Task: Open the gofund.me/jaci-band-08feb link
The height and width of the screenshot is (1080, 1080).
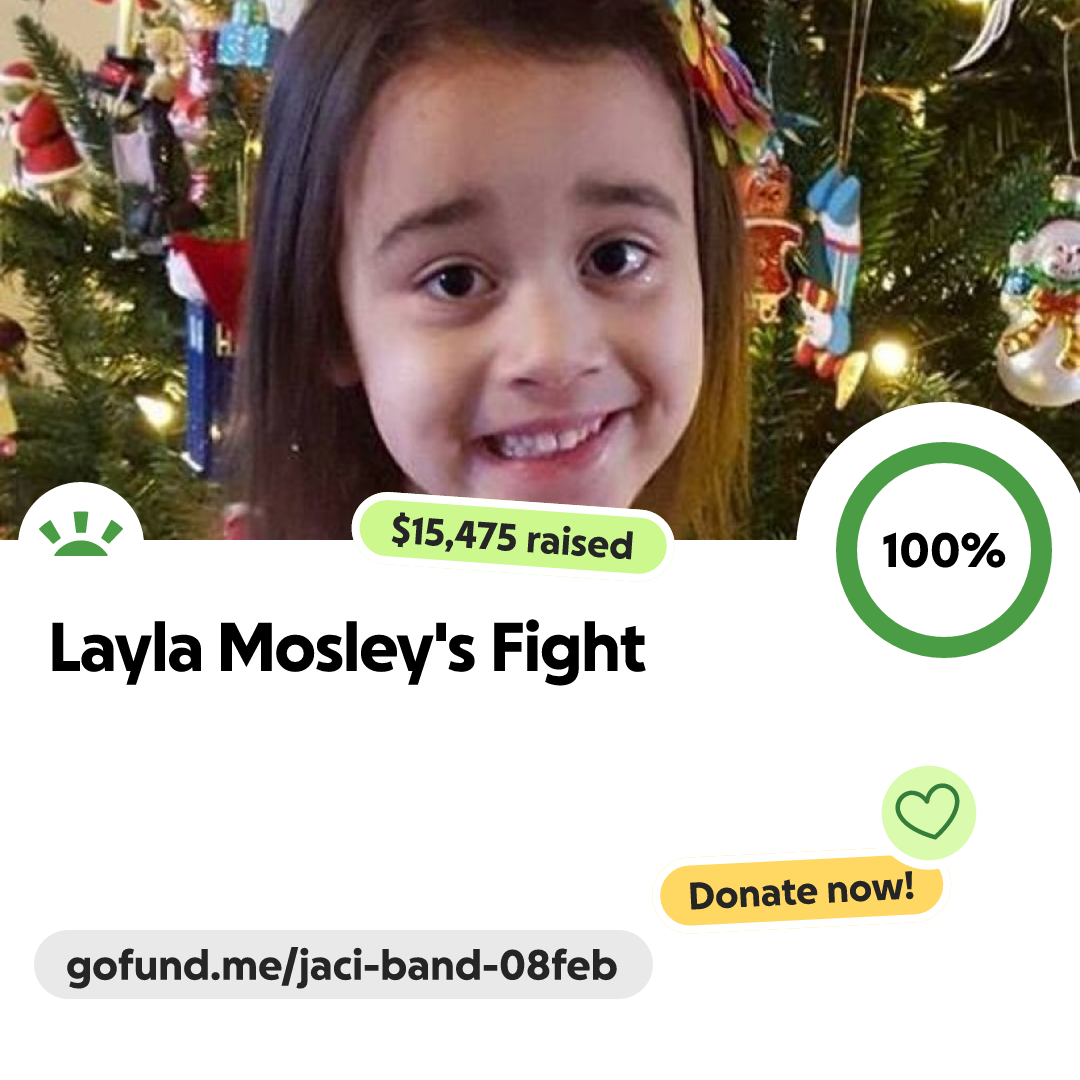Action: pyautogui.click(x=343, y=965)
